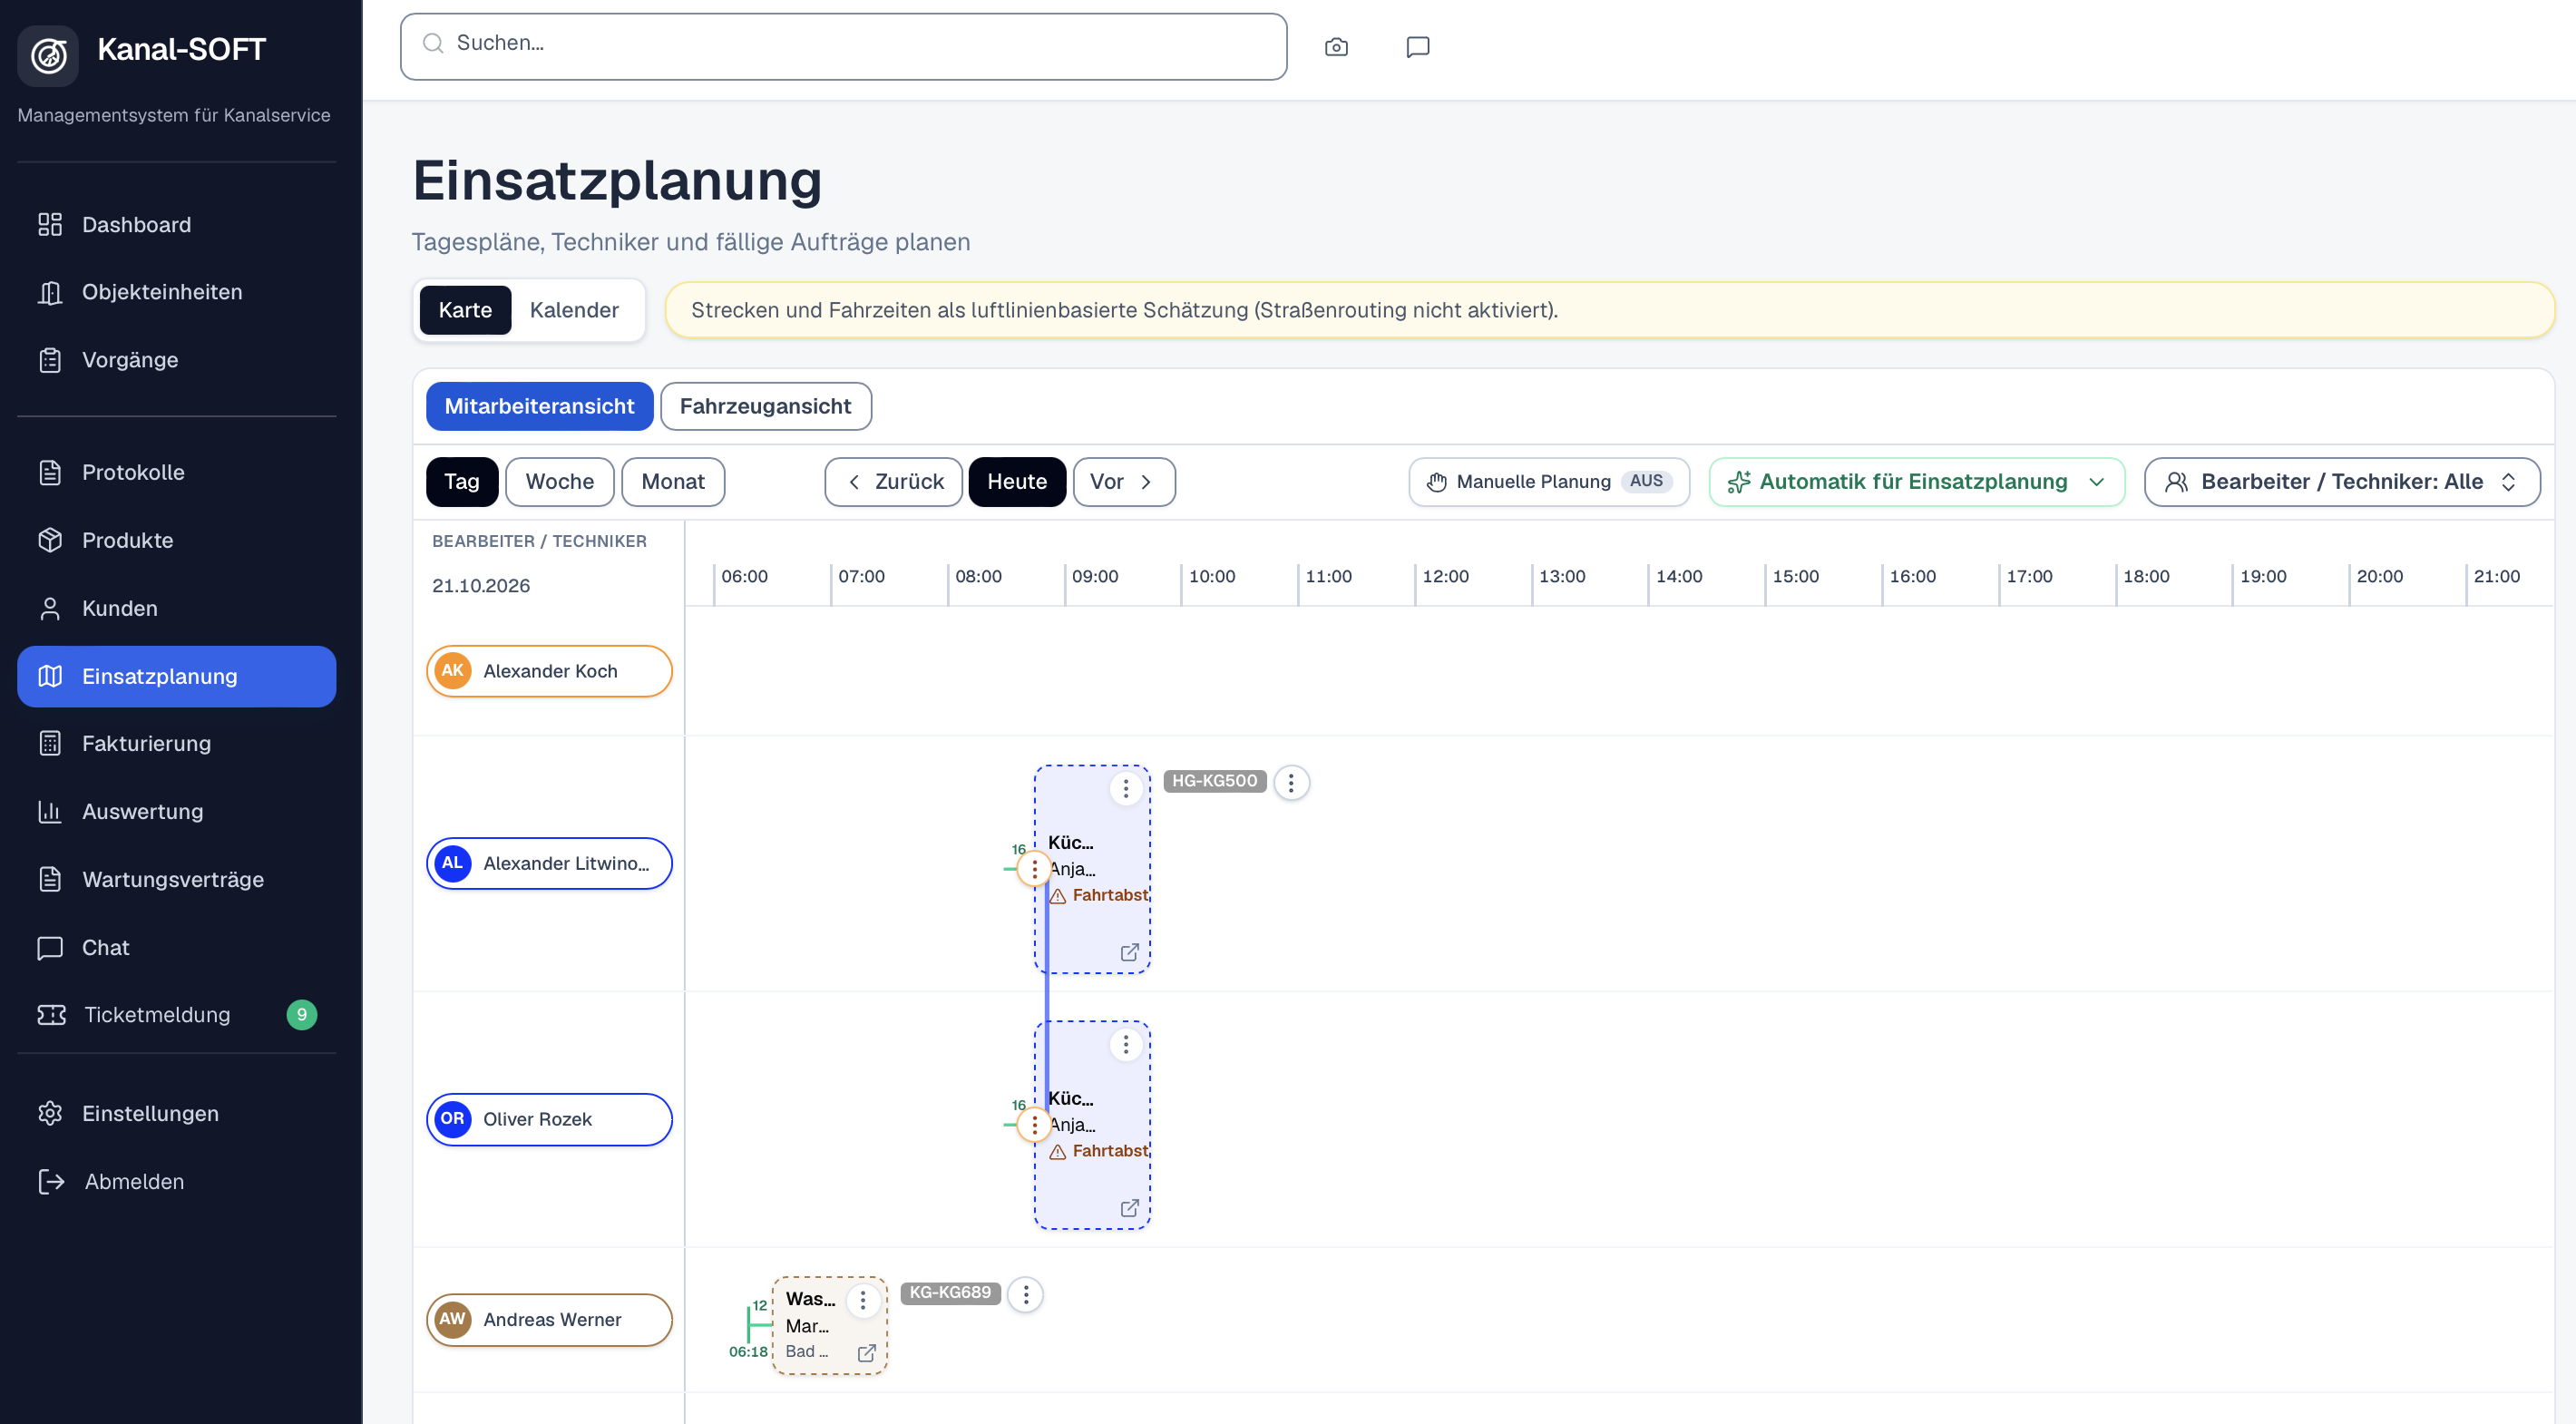Open external link icon on Andreas Werner's job card
2576x1424 pixels.
tap(867, 1352)
